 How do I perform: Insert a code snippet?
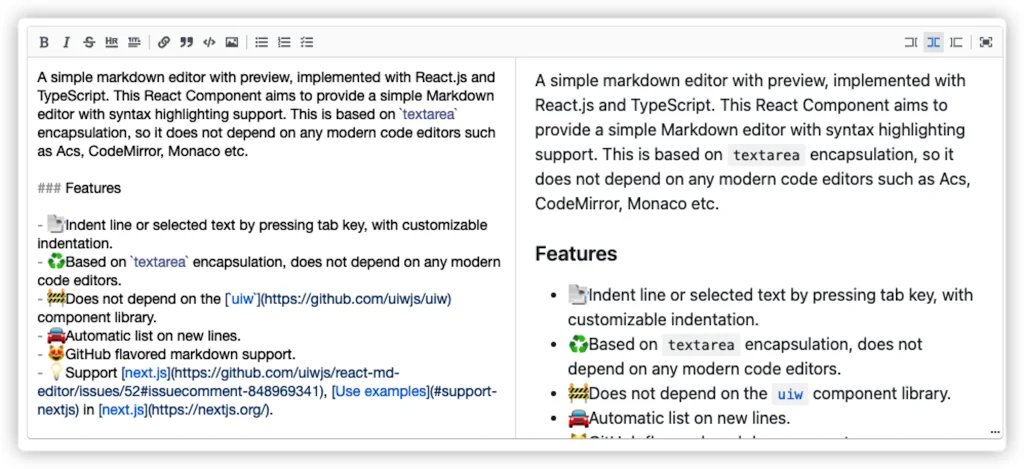[x=209, y=42]
